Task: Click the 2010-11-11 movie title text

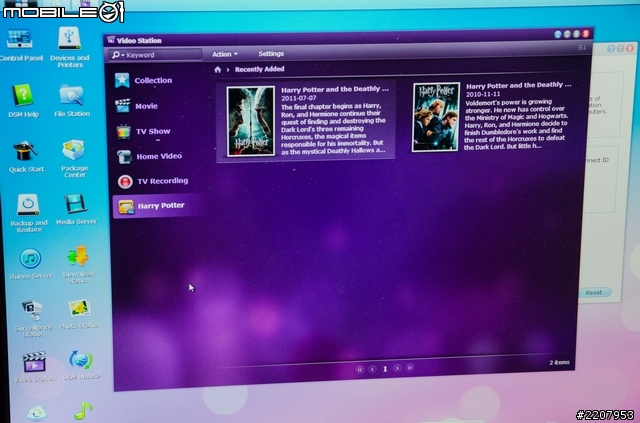Action: 518,85
